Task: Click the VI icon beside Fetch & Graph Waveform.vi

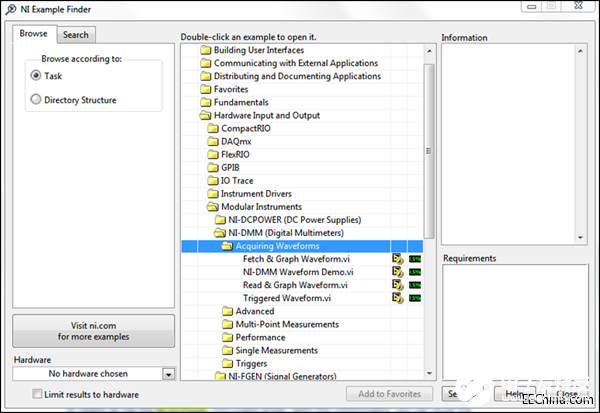Action: [398, 259]
